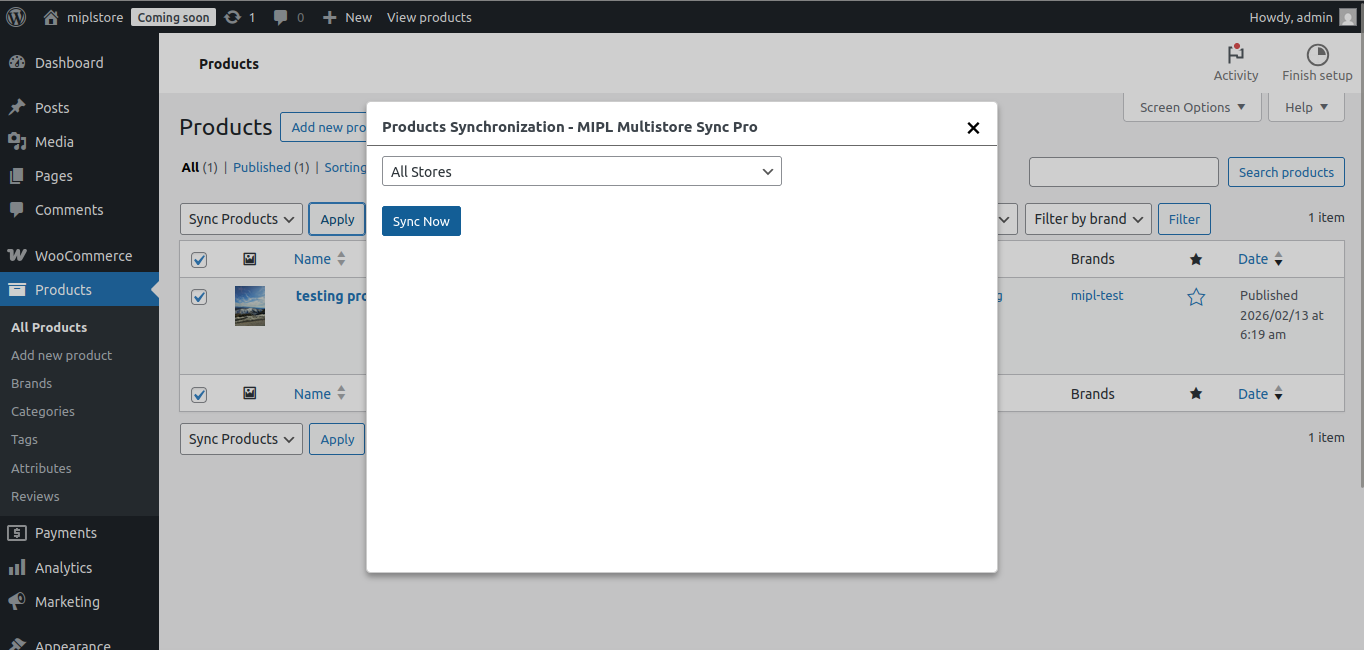Open the Filter by brand dropdown
Image resolution: width=1364 pixels, height=650 pixels.
tap(1087, 219)
